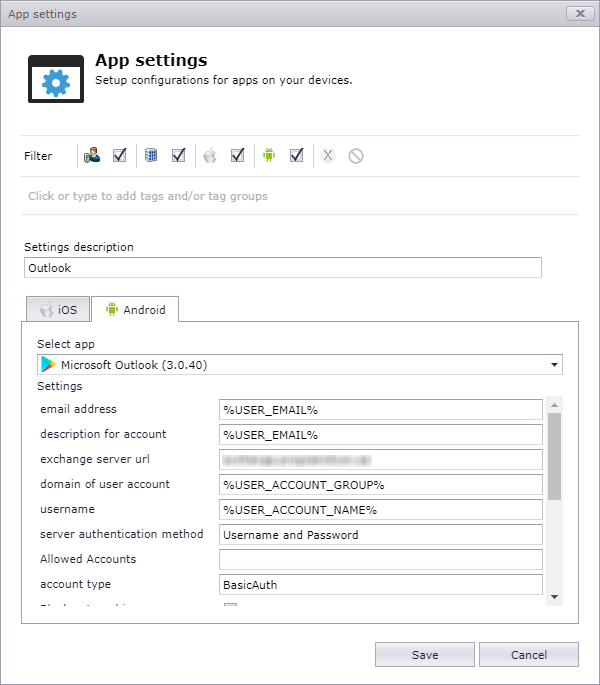The width and height of the screenshot is (600, 685).
Task: Click the account type field with BasicAuth
Action: (x=381, y=585)
